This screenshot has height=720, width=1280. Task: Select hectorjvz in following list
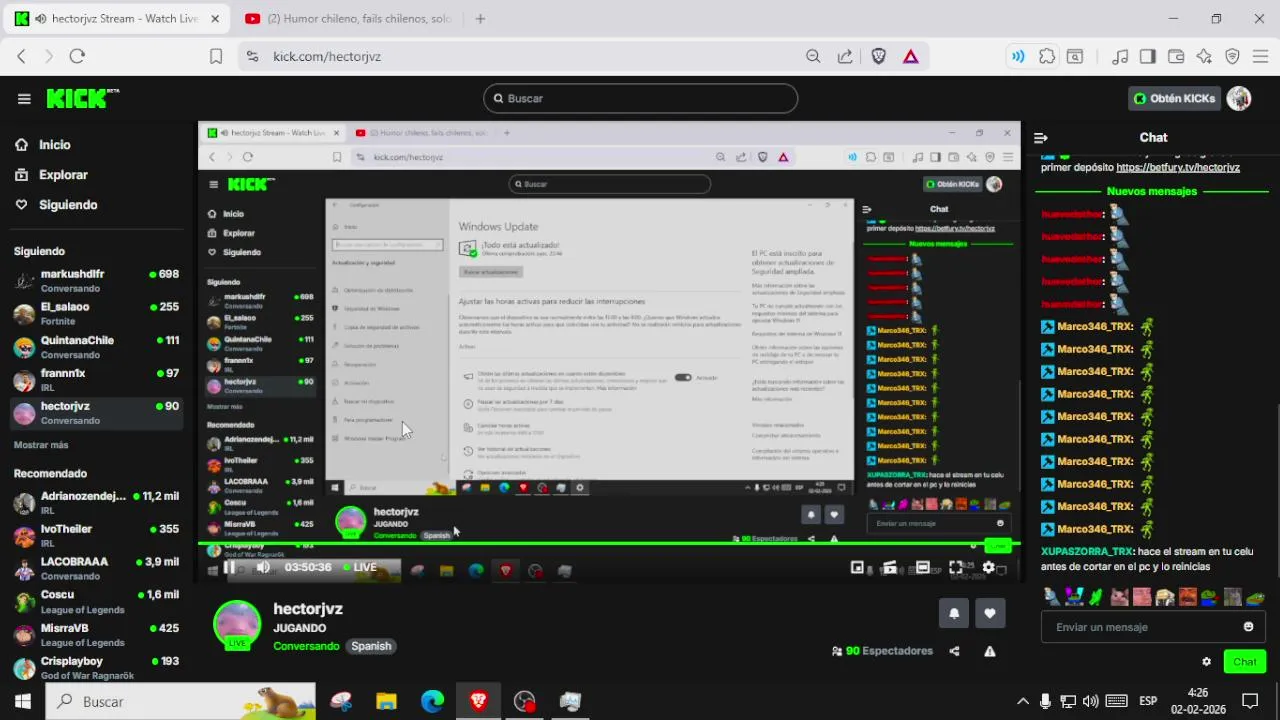tap(96, 413)
